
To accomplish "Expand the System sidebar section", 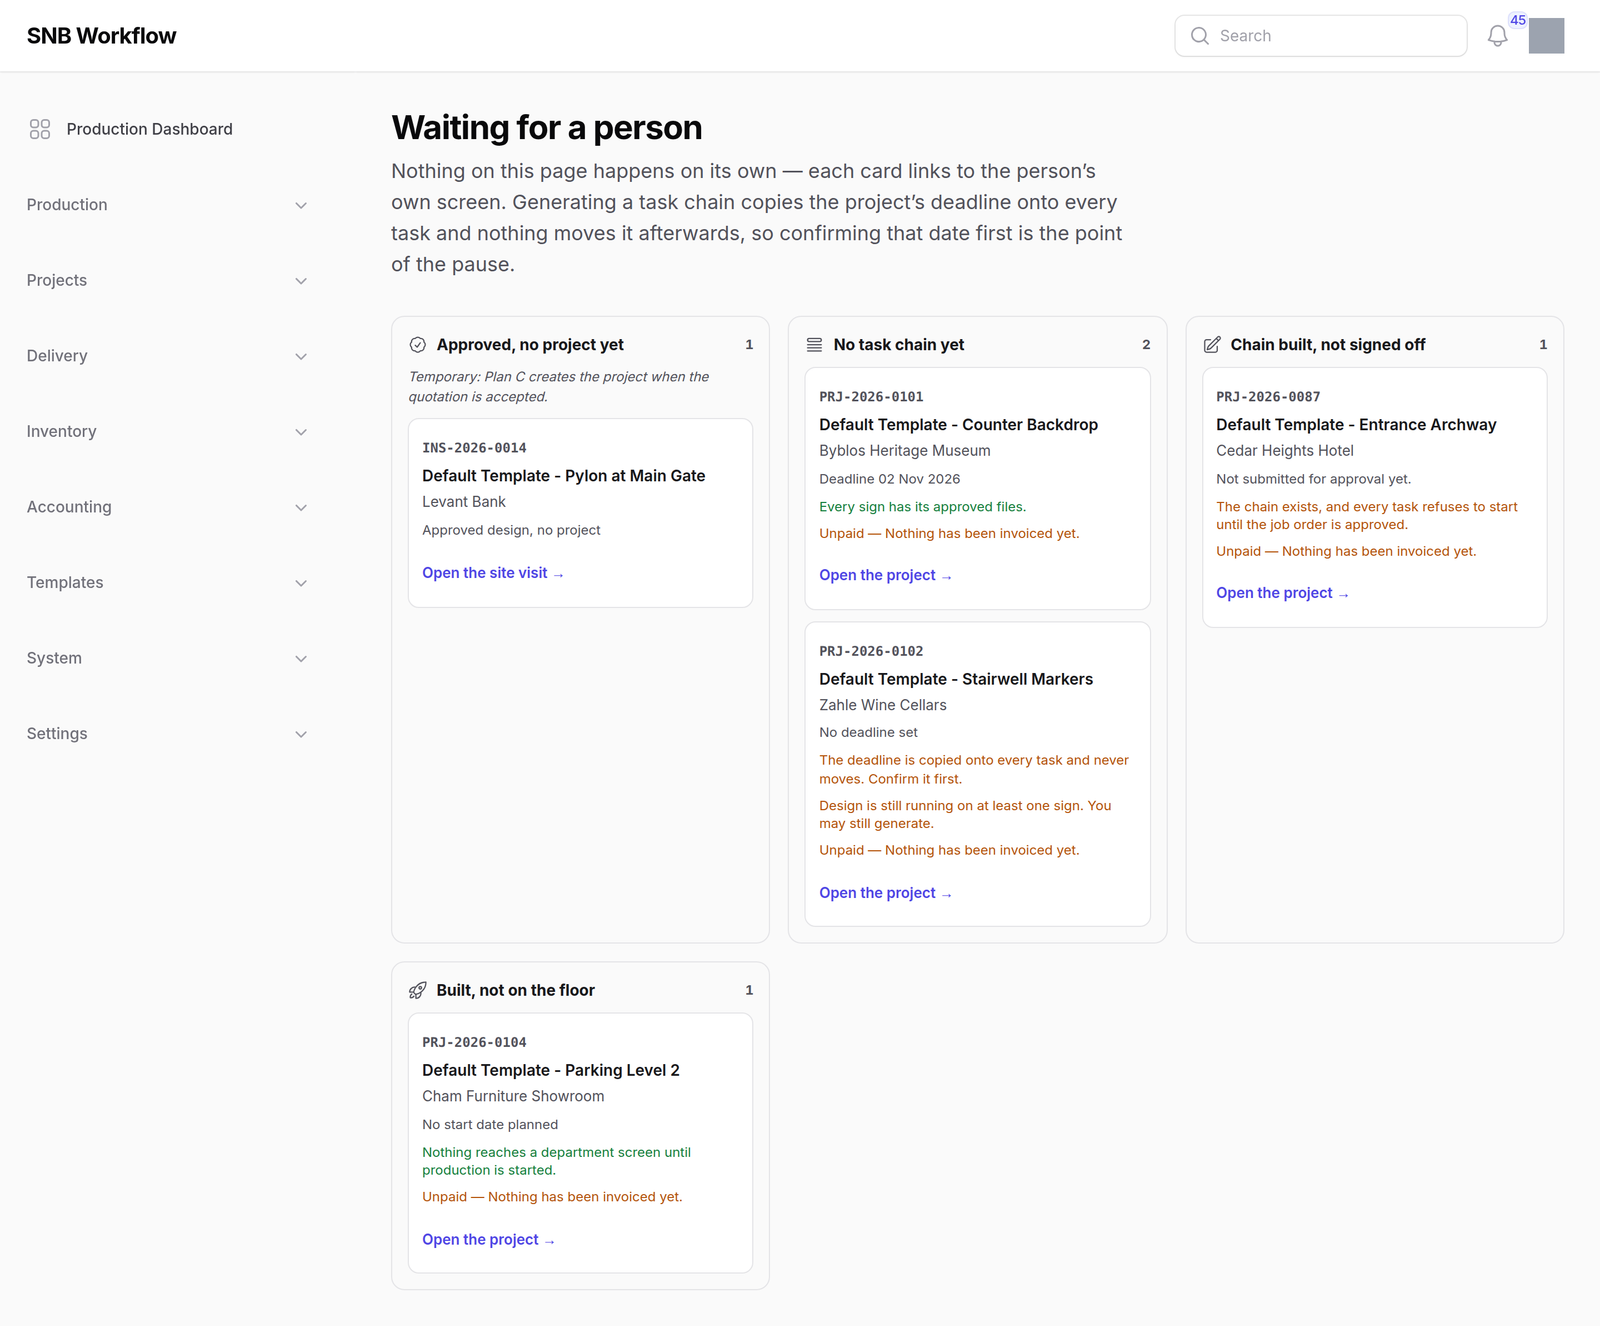I will pyautogui.click(x=167, y=658).
